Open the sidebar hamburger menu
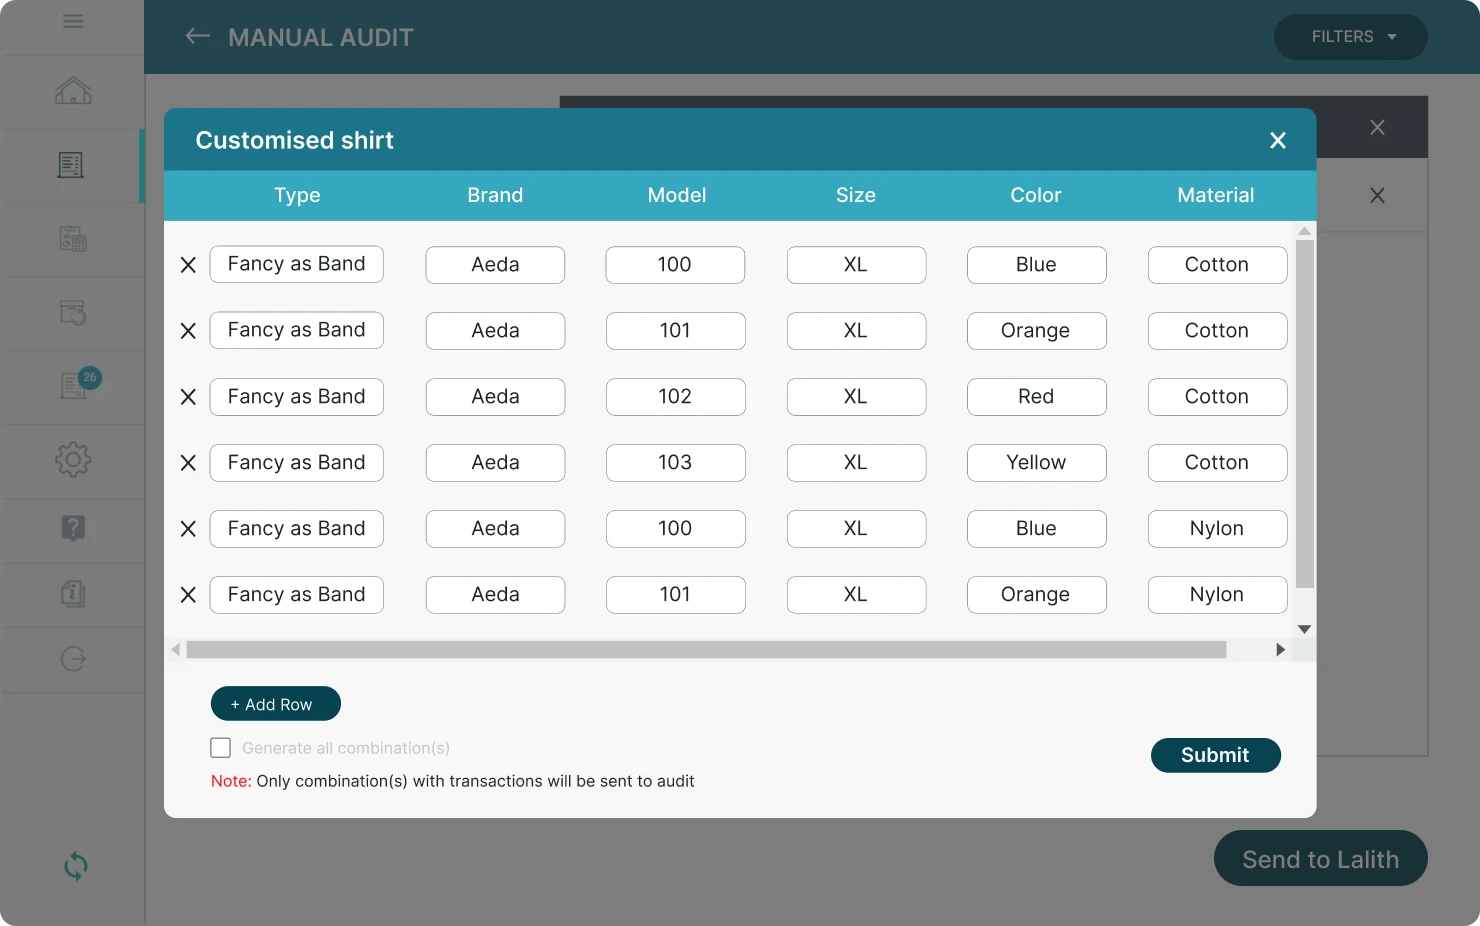 [x=73, y=20]
